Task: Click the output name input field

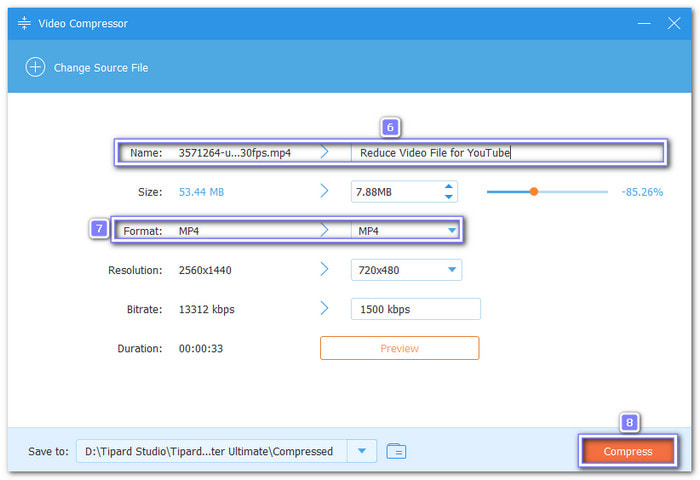Action: pos(507,153)
